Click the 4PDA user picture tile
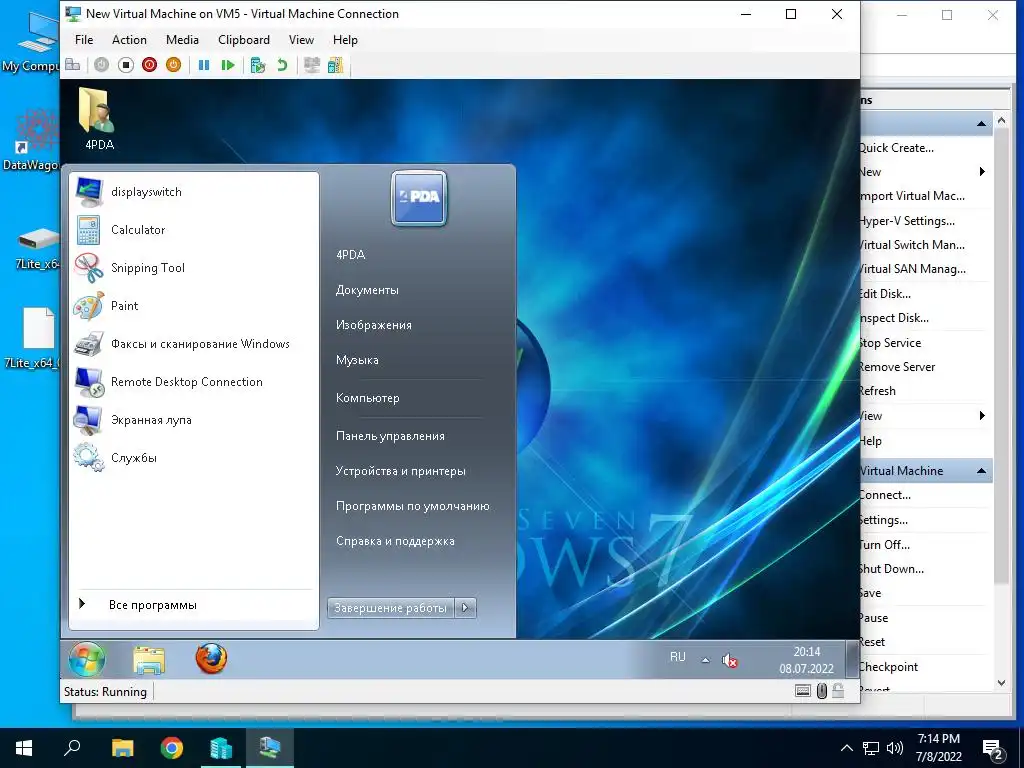 click(419, 198)
